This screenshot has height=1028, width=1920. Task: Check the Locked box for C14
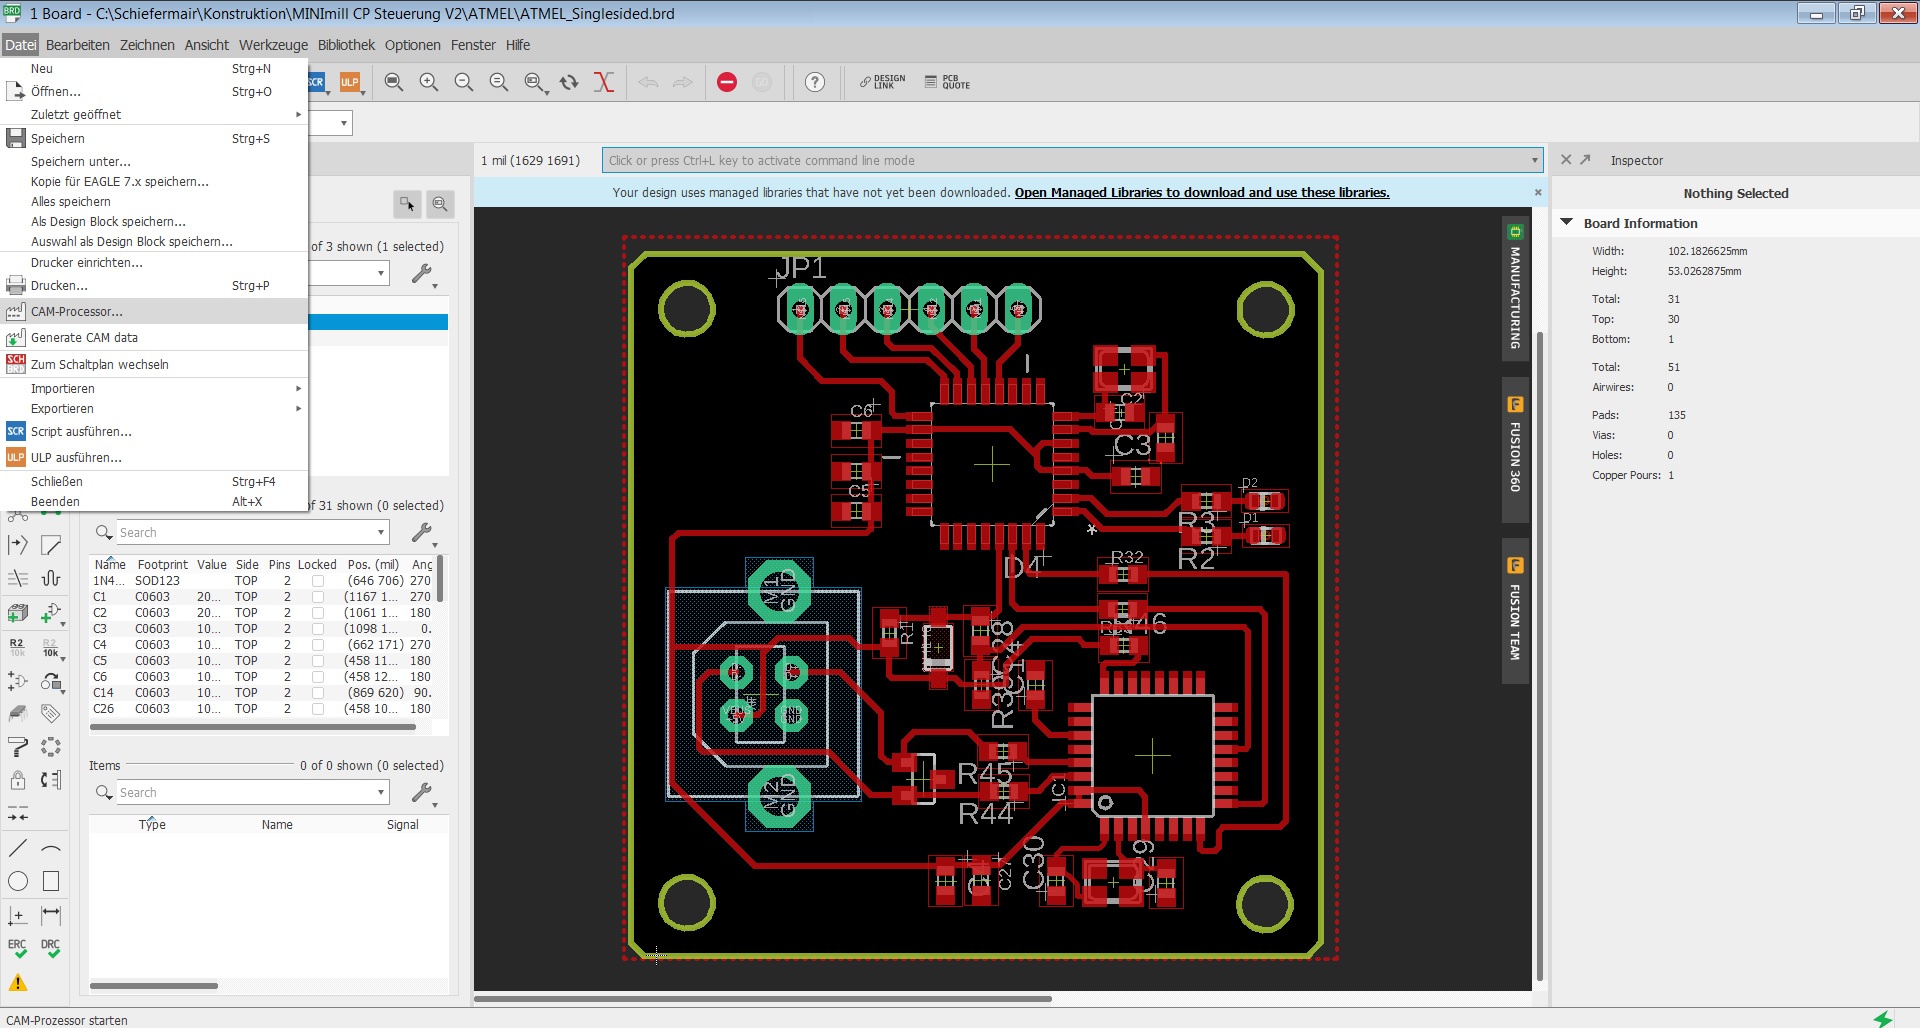click(318, 693)
